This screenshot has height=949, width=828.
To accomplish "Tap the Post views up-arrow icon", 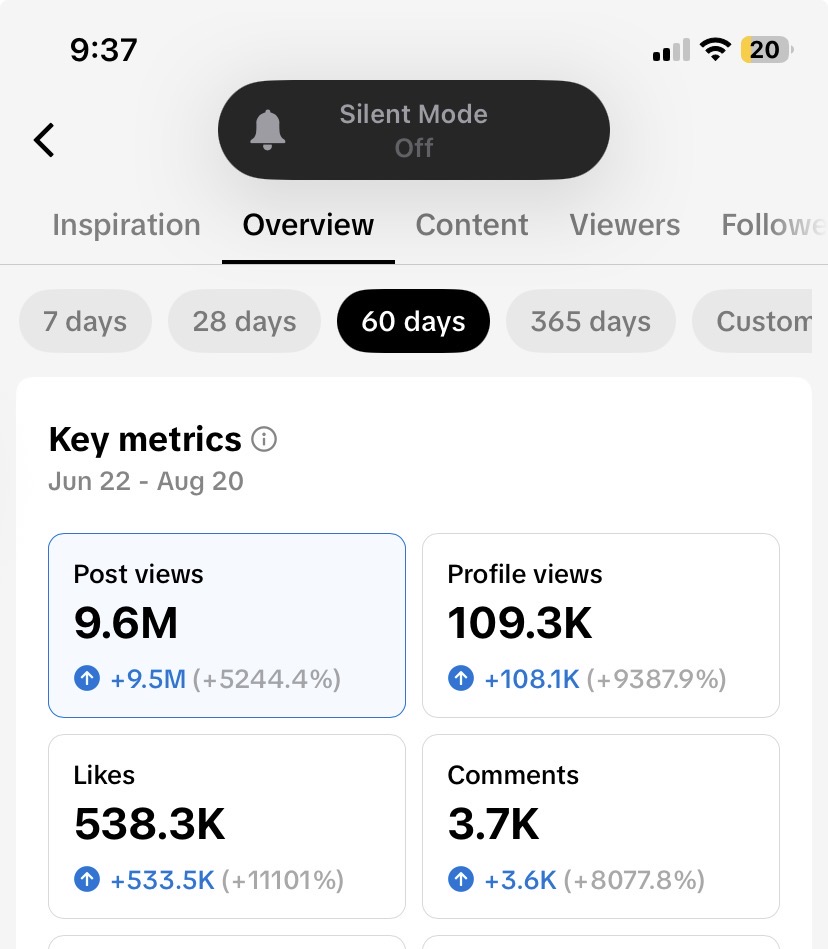I will click(x=87, y=678).
